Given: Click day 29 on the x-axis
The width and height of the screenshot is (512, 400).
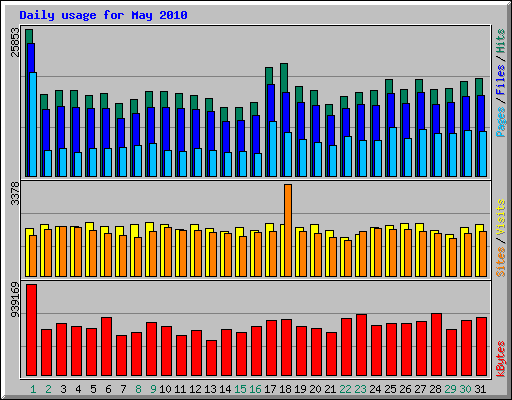Looking at the screenshot, I should click(x=450, y=389).
